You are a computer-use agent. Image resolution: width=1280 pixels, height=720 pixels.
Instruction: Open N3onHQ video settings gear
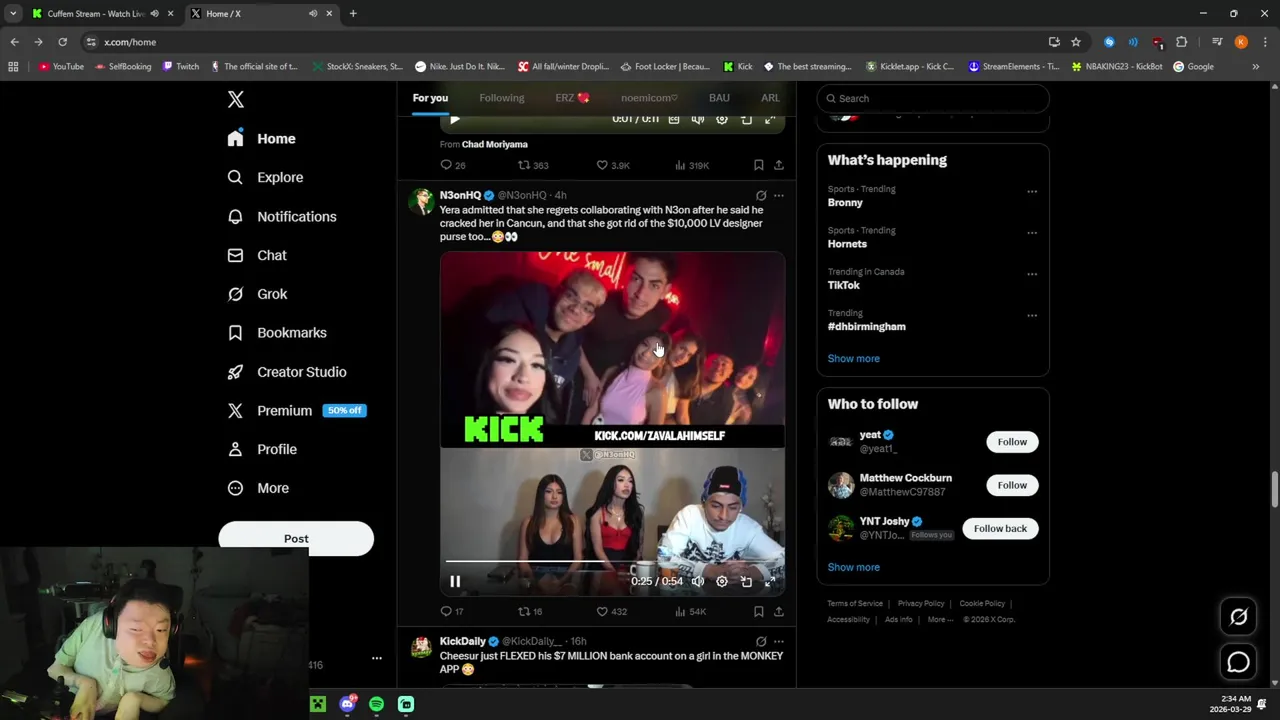pos(722,581)
